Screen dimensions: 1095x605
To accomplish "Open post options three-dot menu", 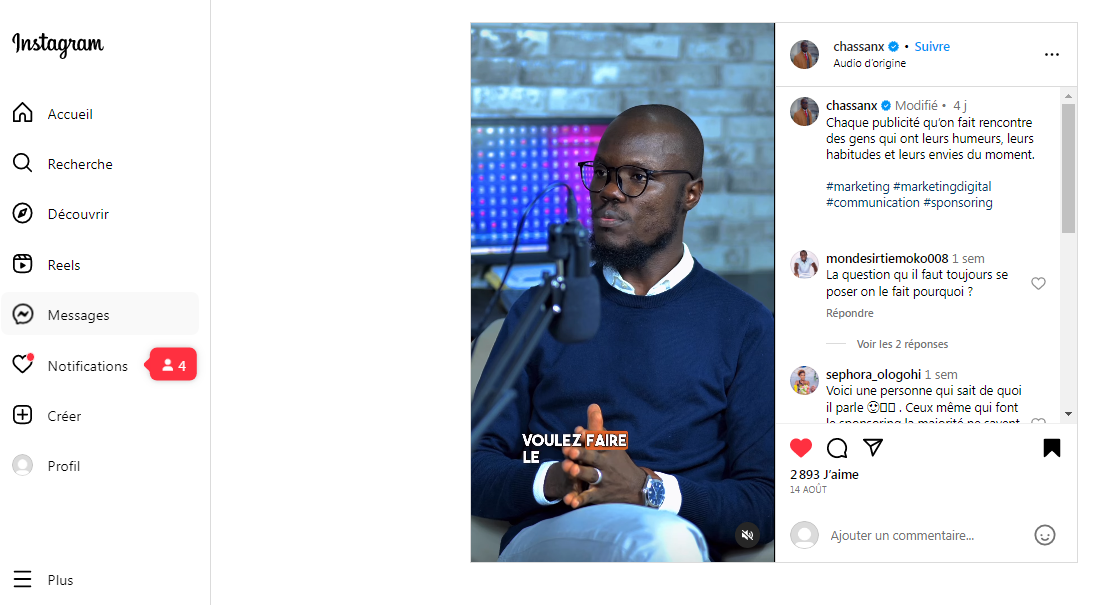I will click(1052, 54).
